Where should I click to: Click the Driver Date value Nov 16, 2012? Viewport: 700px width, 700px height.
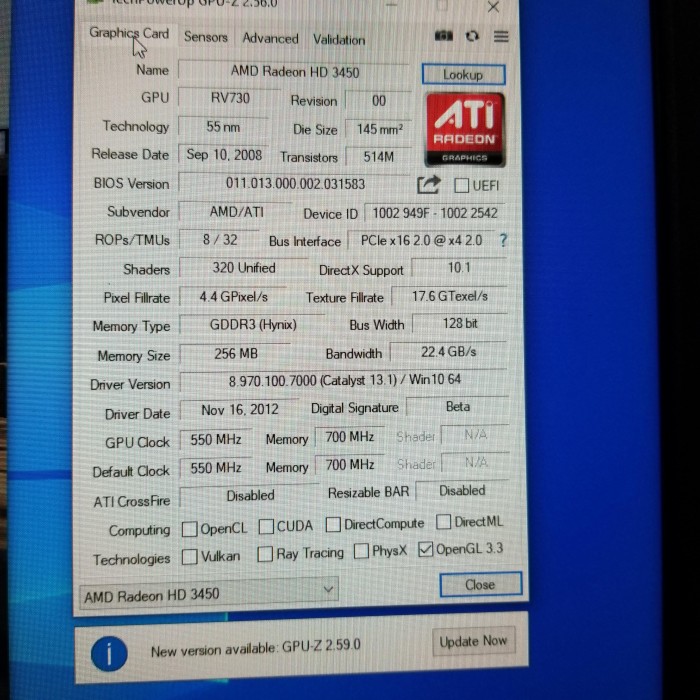(x=240, y=409)
